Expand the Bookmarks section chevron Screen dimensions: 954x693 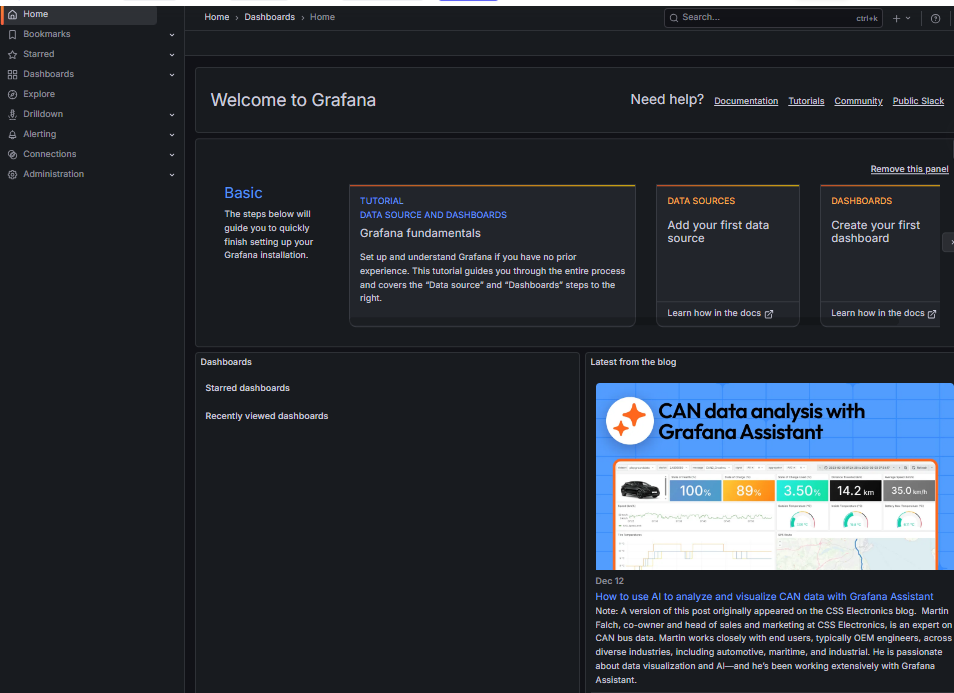[x=172, y=35]
